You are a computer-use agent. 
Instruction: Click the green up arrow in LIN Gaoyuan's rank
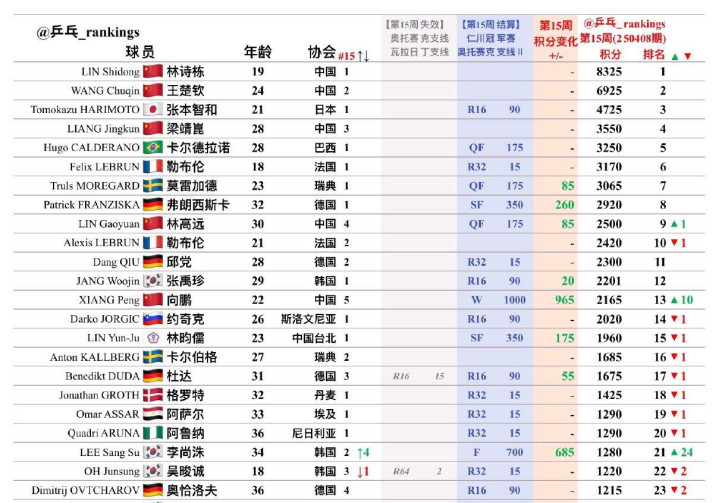click(x=674, y=224)
